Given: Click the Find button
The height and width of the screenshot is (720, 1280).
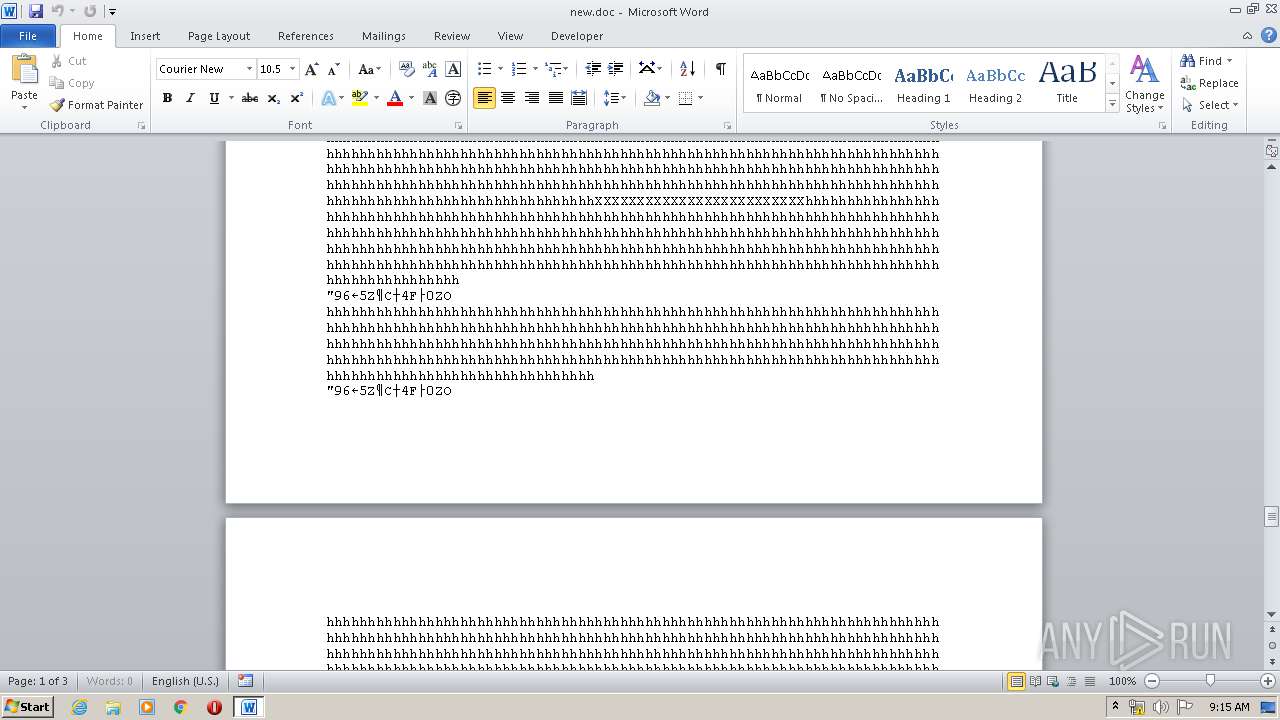Looking at the screenshot, I should [1205, 61].
